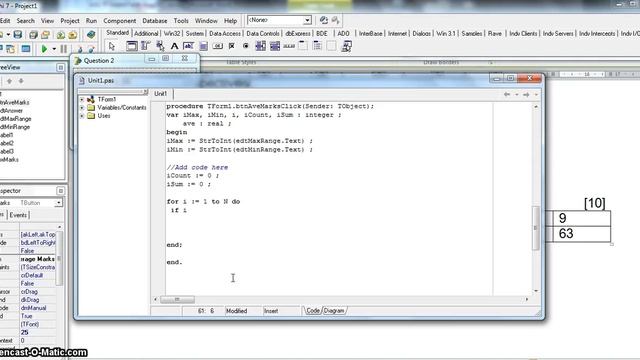Navigate back in the code editor
640x360 pixels.
pyautogui.click(x=507, y=94)
